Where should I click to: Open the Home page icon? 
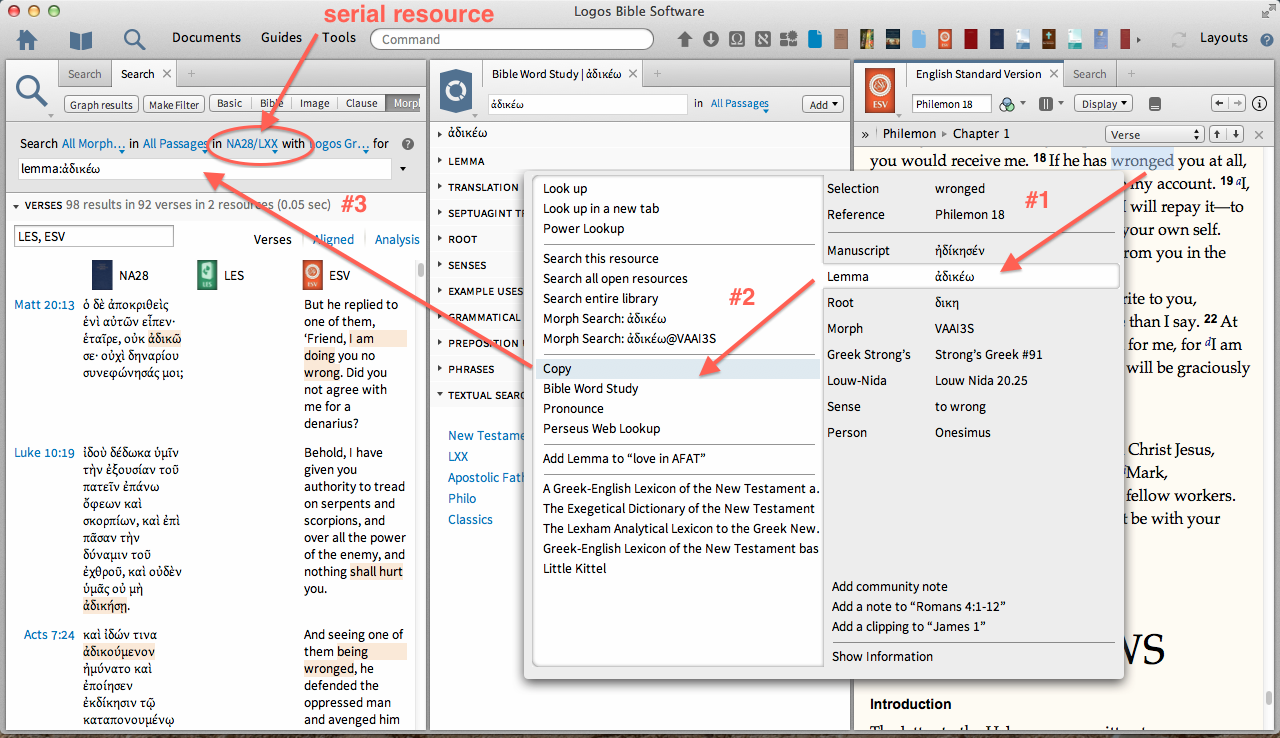(27, 40)
